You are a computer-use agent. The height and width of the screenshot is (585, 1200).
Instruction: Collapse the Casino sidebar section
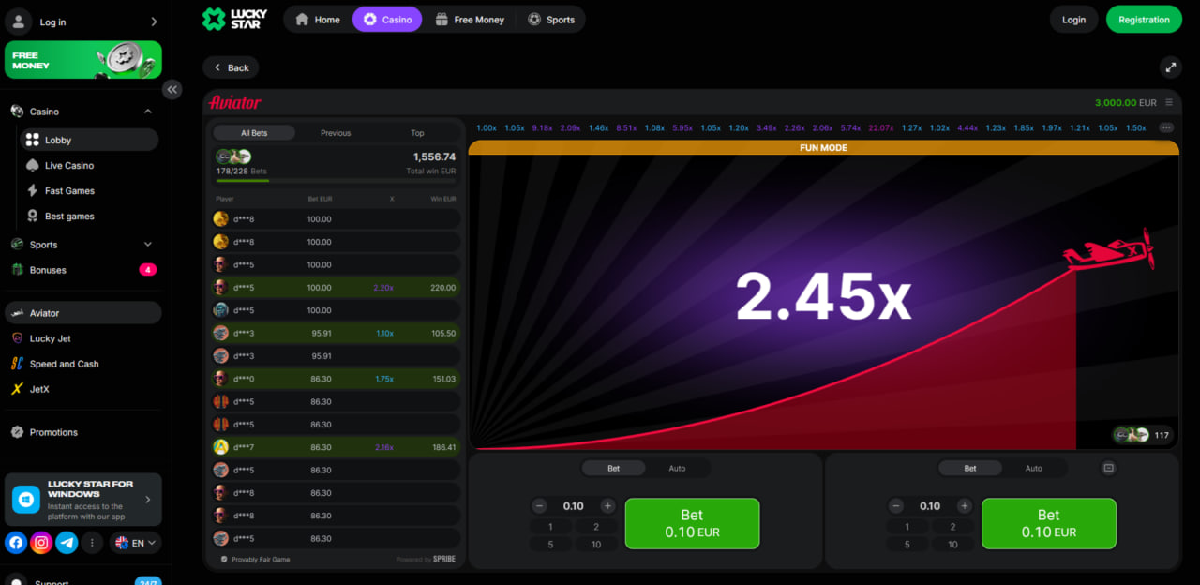pos(148,112)
